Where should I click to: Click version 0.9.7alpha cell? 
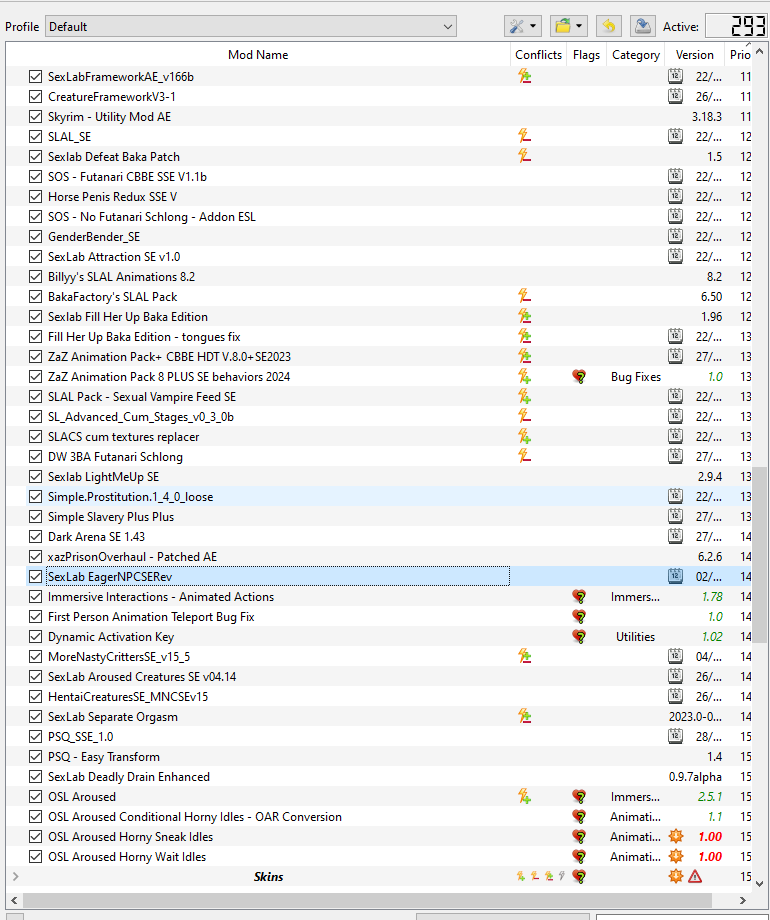click(695, 776)
